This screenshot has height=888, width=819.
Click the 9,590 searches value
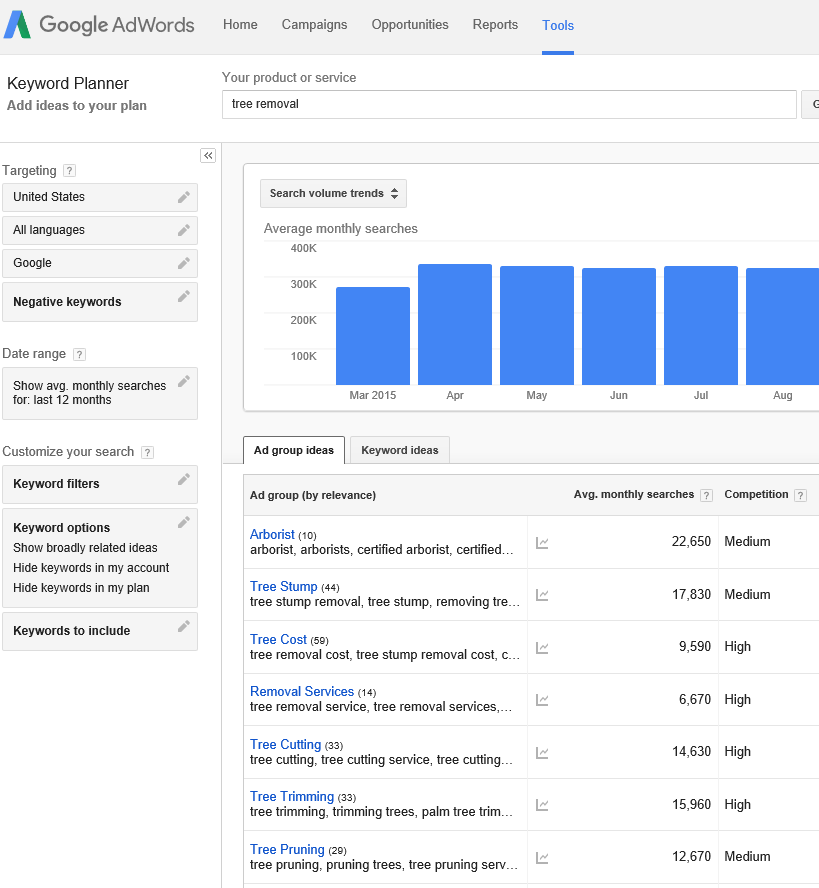[695, 647]
